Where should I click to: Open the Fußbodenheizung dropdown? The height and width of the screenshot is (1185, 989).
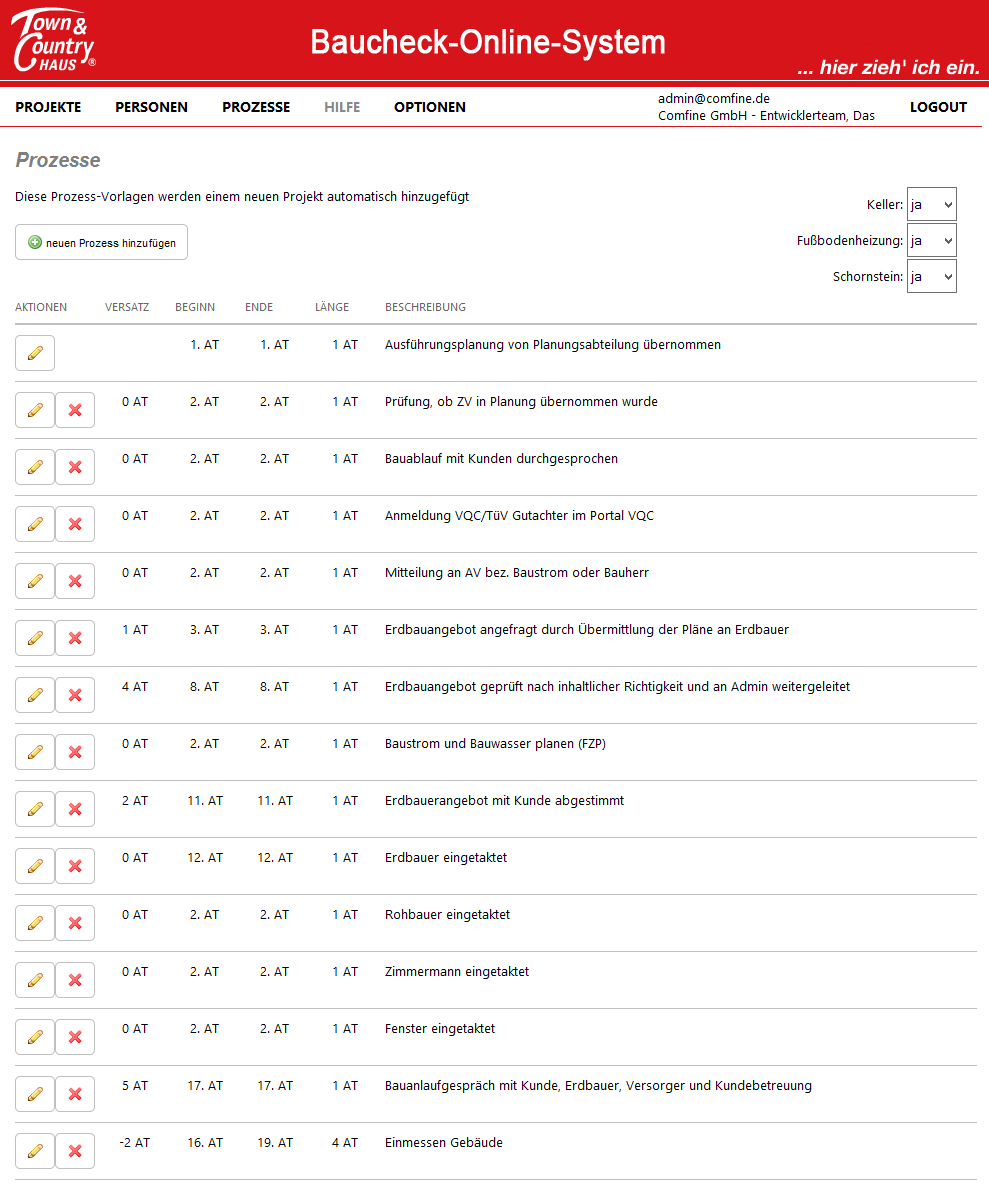932,240
